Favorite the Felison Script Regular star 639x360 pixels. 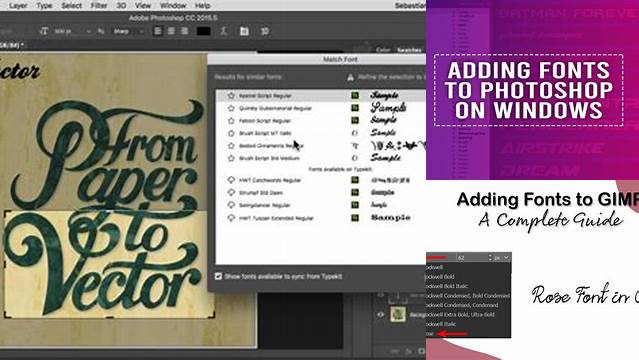[231, 121]
